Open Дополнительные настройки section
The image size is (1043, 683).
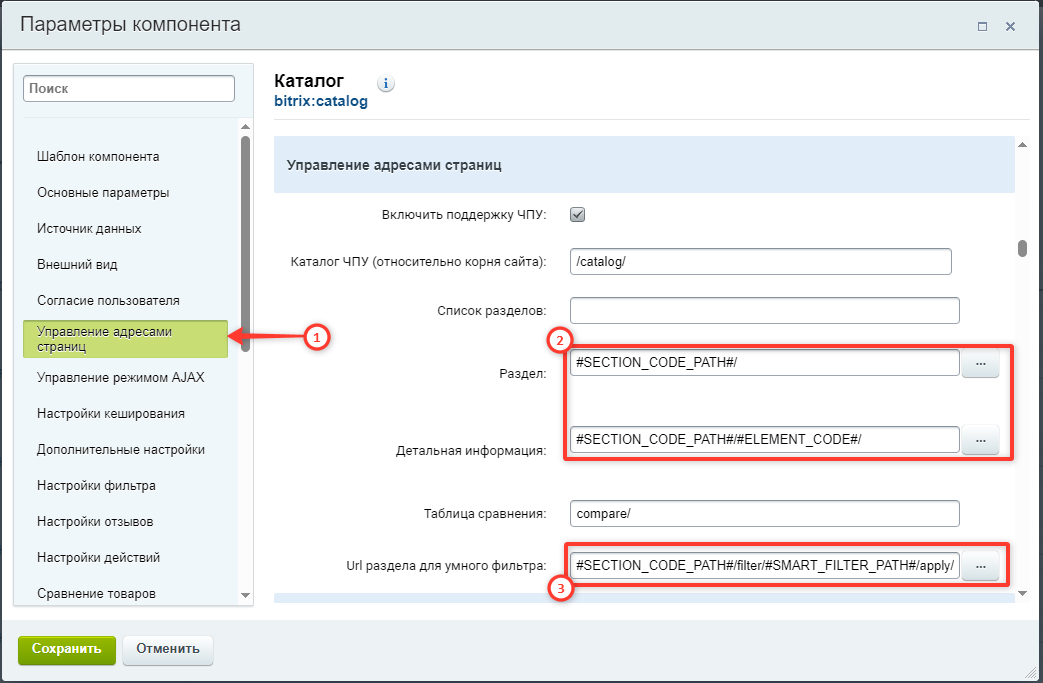[121, 450]
